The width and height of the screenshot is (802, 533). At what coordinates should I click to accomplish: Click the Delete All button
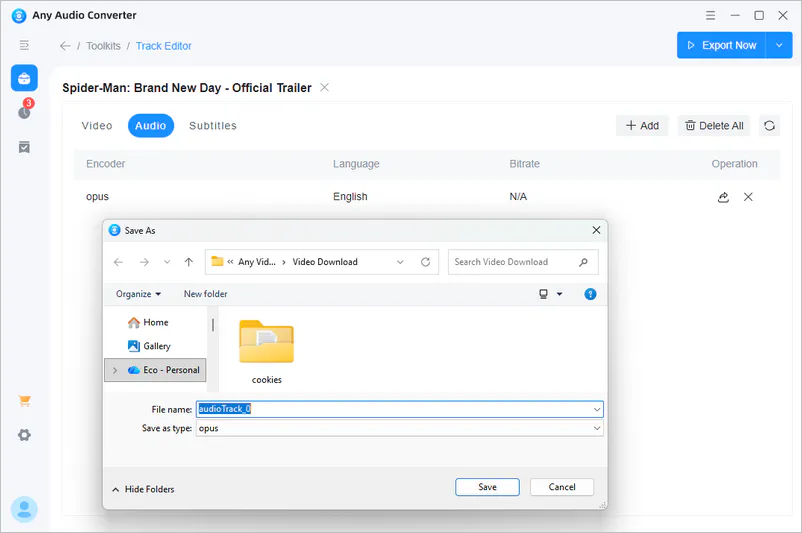[x=714, y=126]
